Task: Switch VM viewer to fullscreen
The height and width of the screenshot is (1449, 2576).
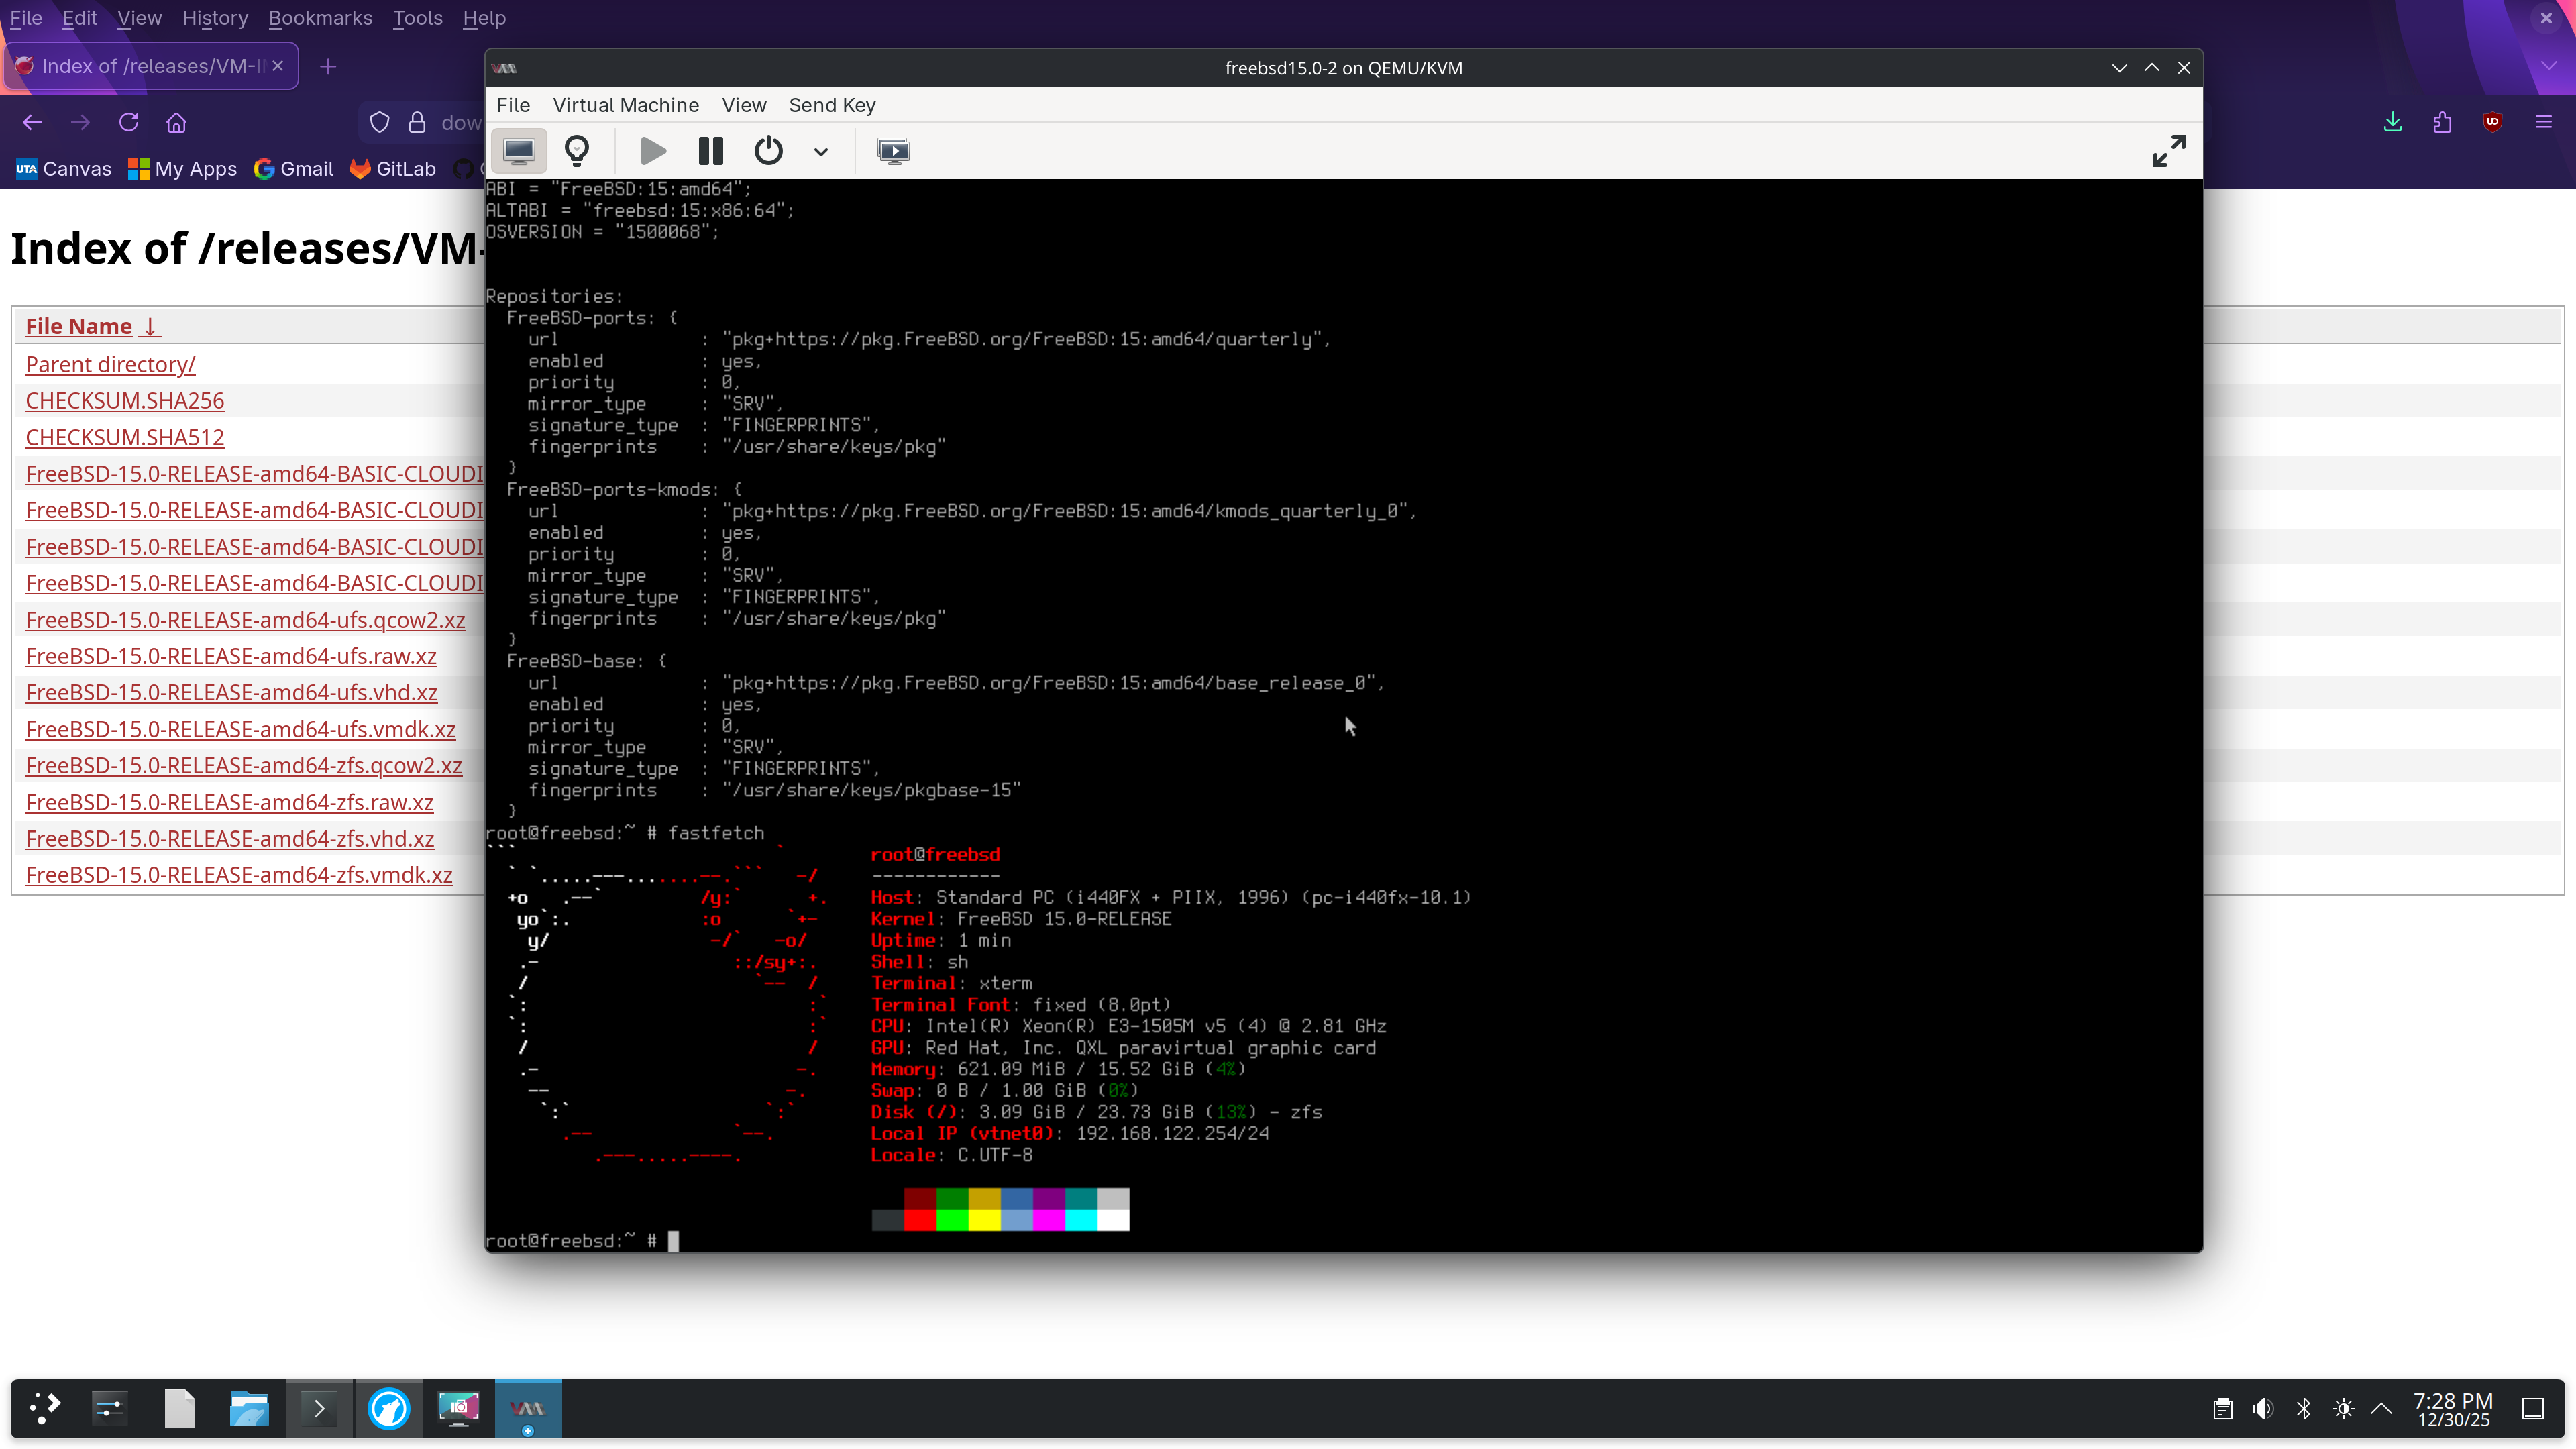Action: pos(2168,151)
